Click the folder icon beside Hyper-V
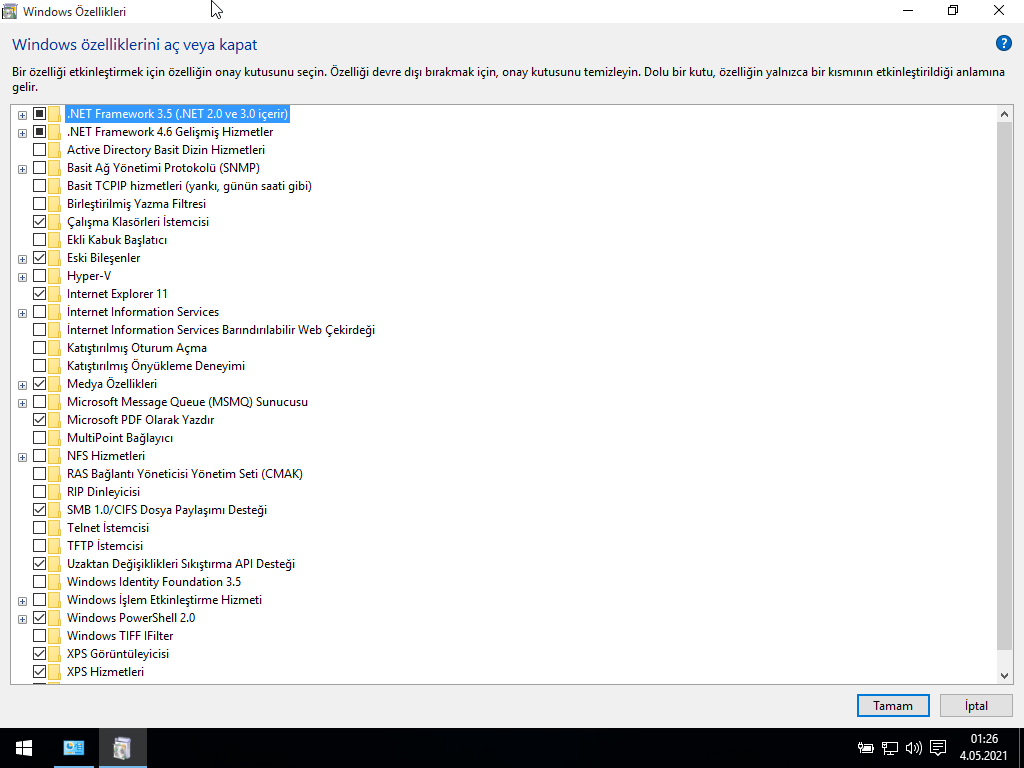Viewport: 1024px width, 768px height. tap(54, 276)
